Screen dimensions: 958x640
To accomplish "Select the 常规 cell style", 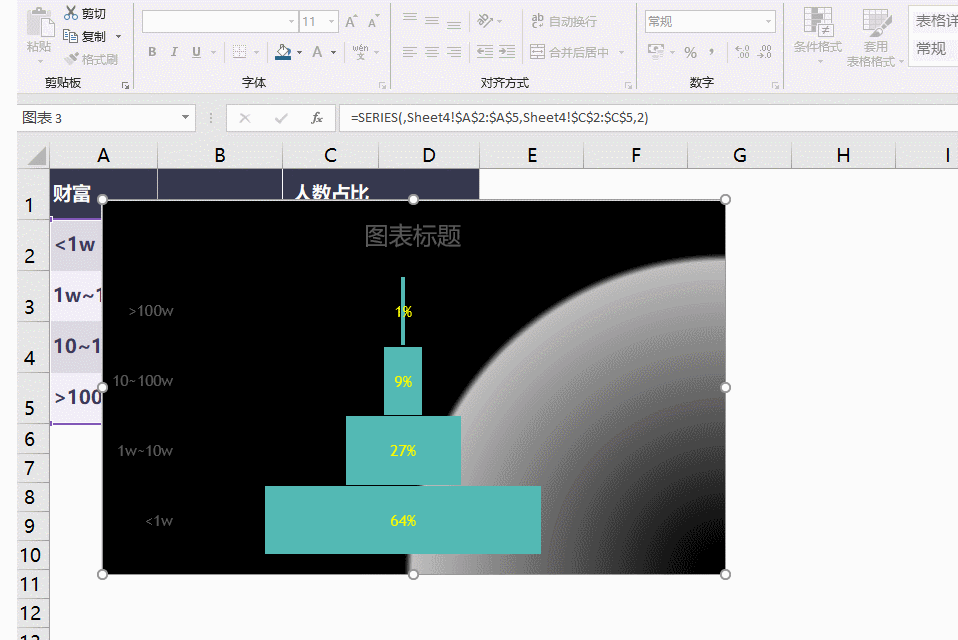I will 931,48.
